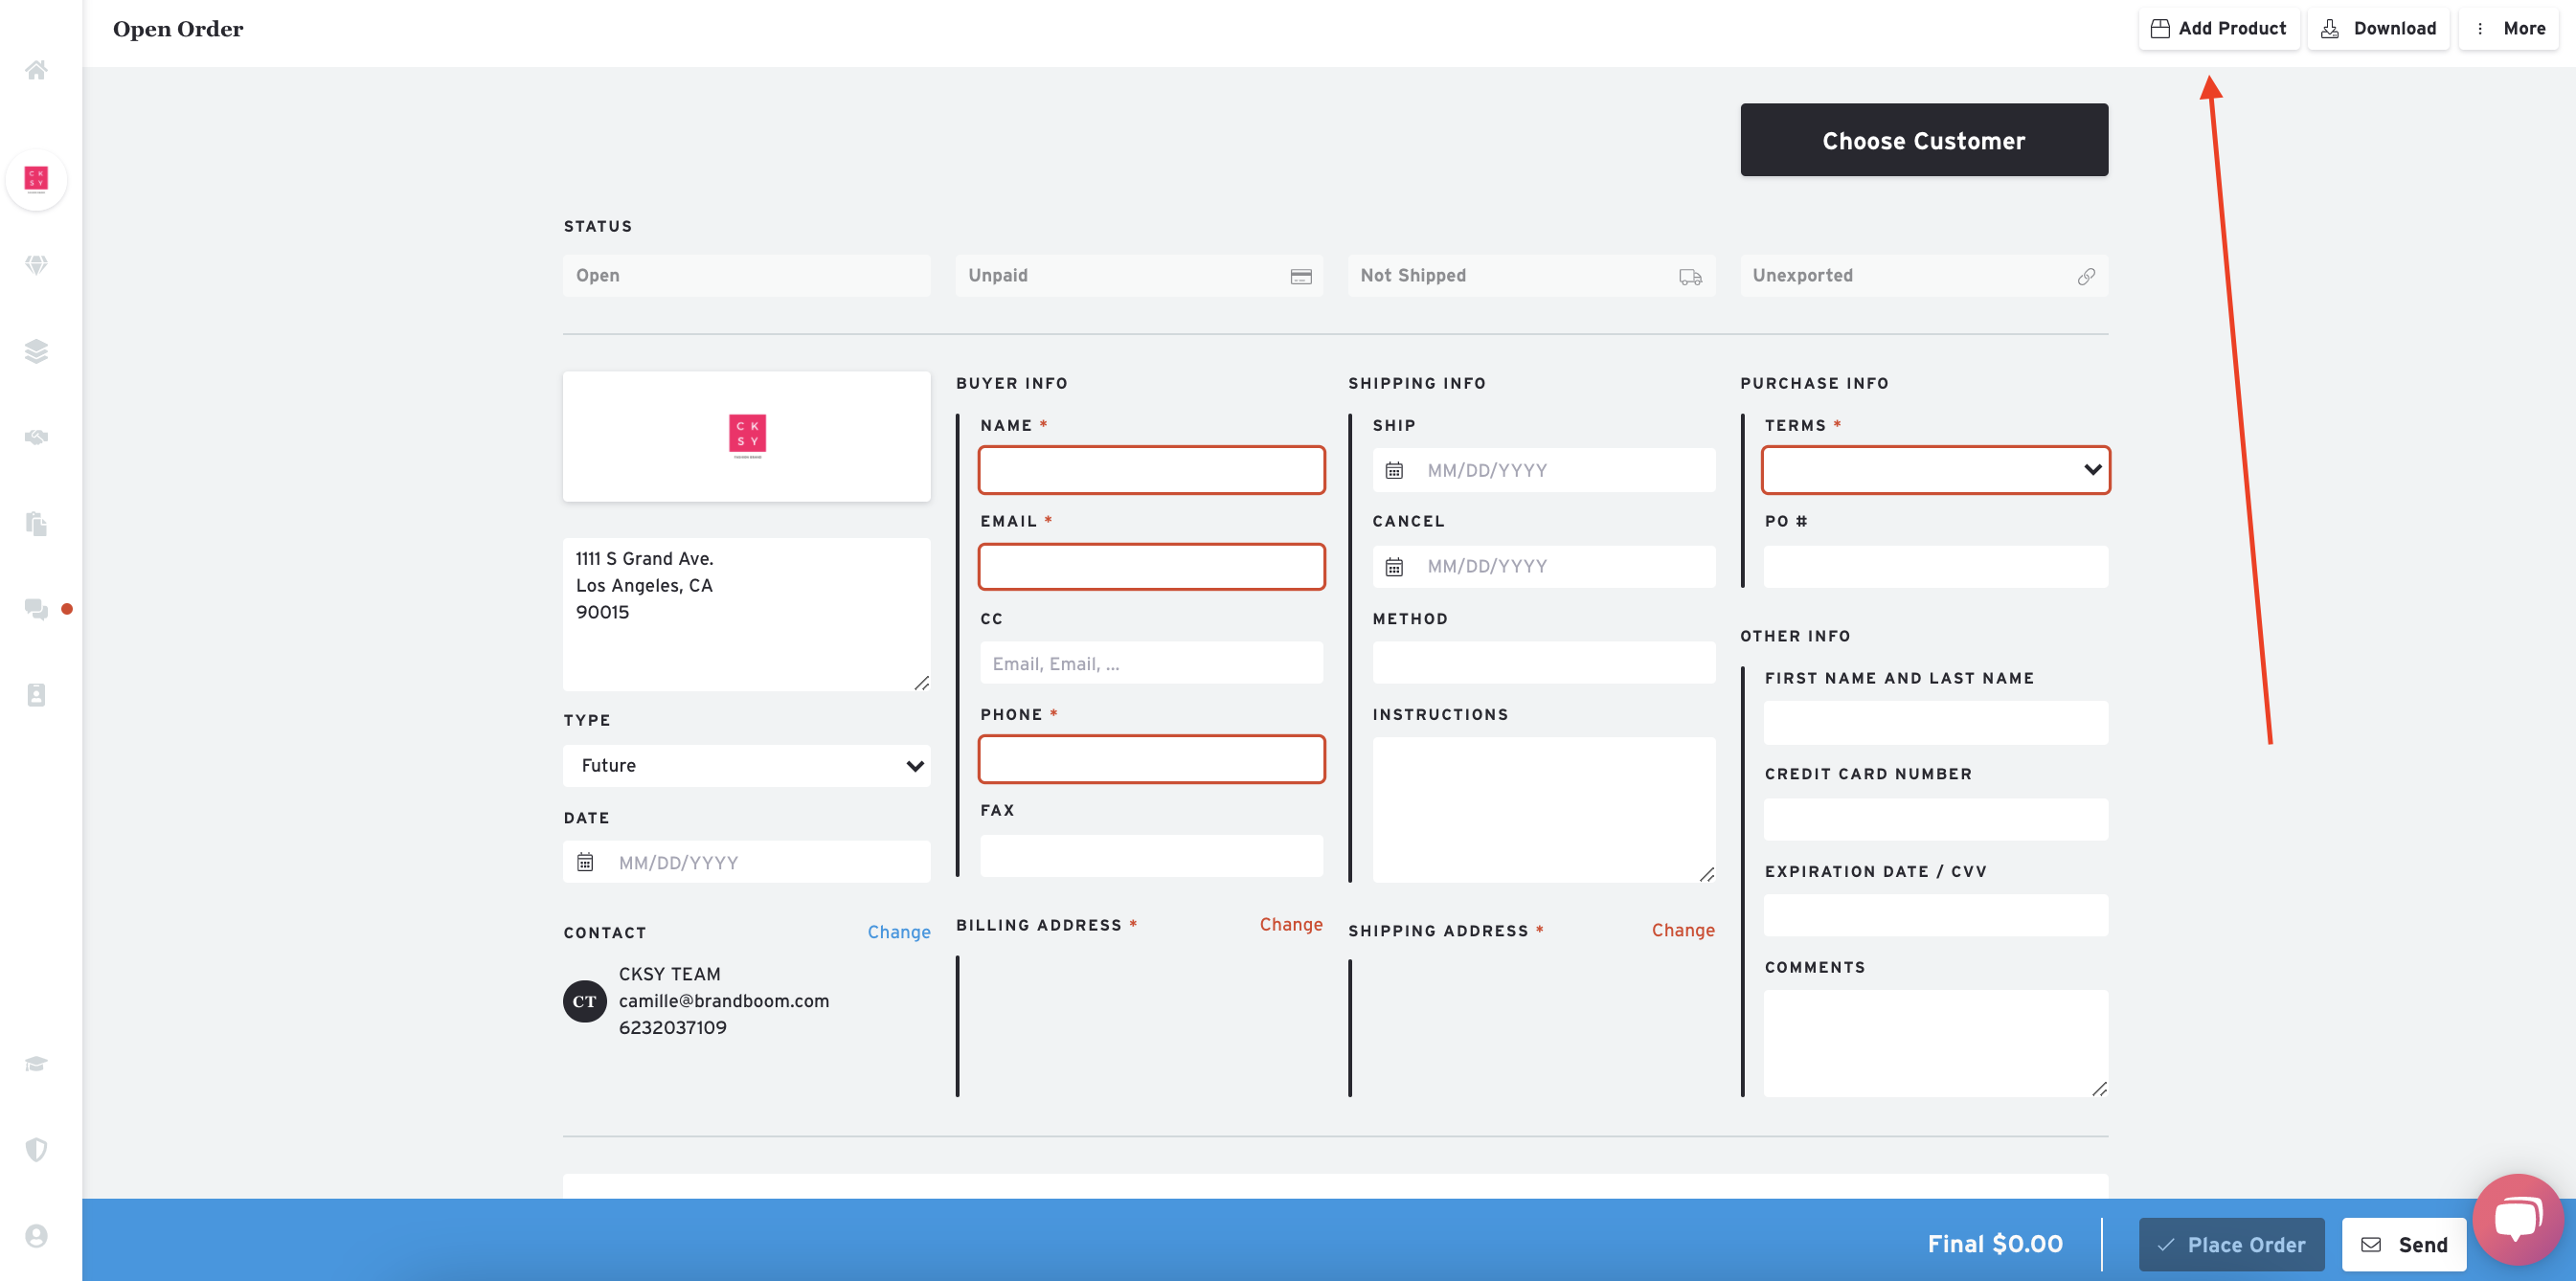Click Place Order button
Image resolution: width=2576 pixels, height=1281 pixels.
click(x=2231, y=1245)
